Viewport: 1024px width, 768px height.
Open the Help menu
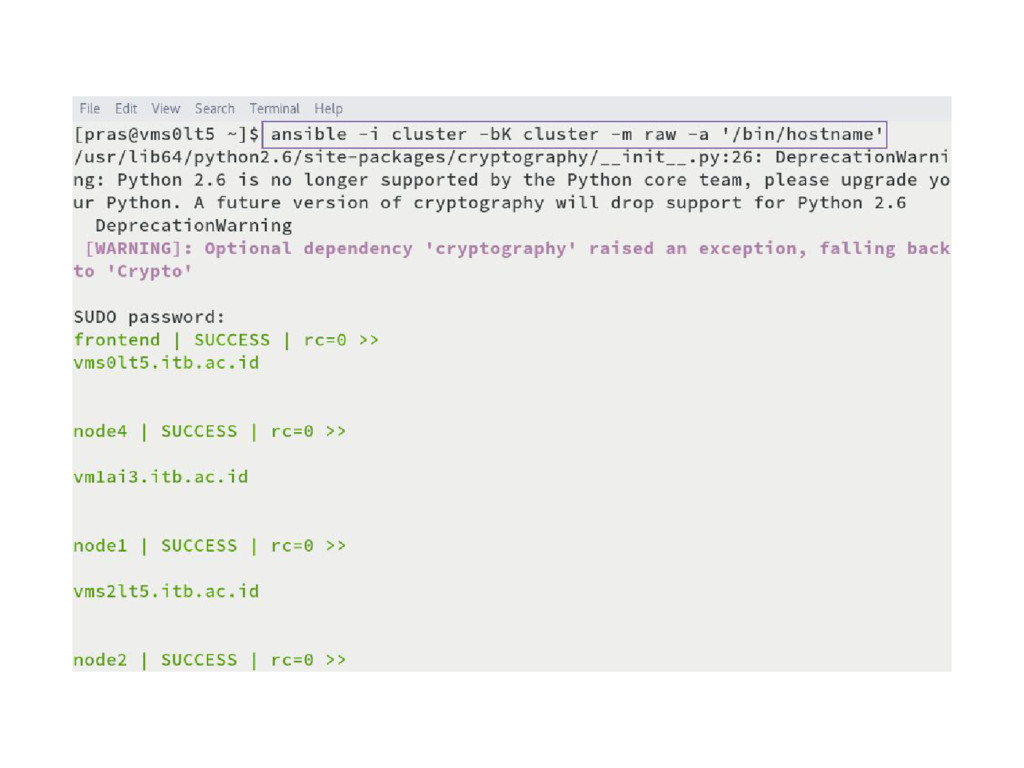coord(328,108)
